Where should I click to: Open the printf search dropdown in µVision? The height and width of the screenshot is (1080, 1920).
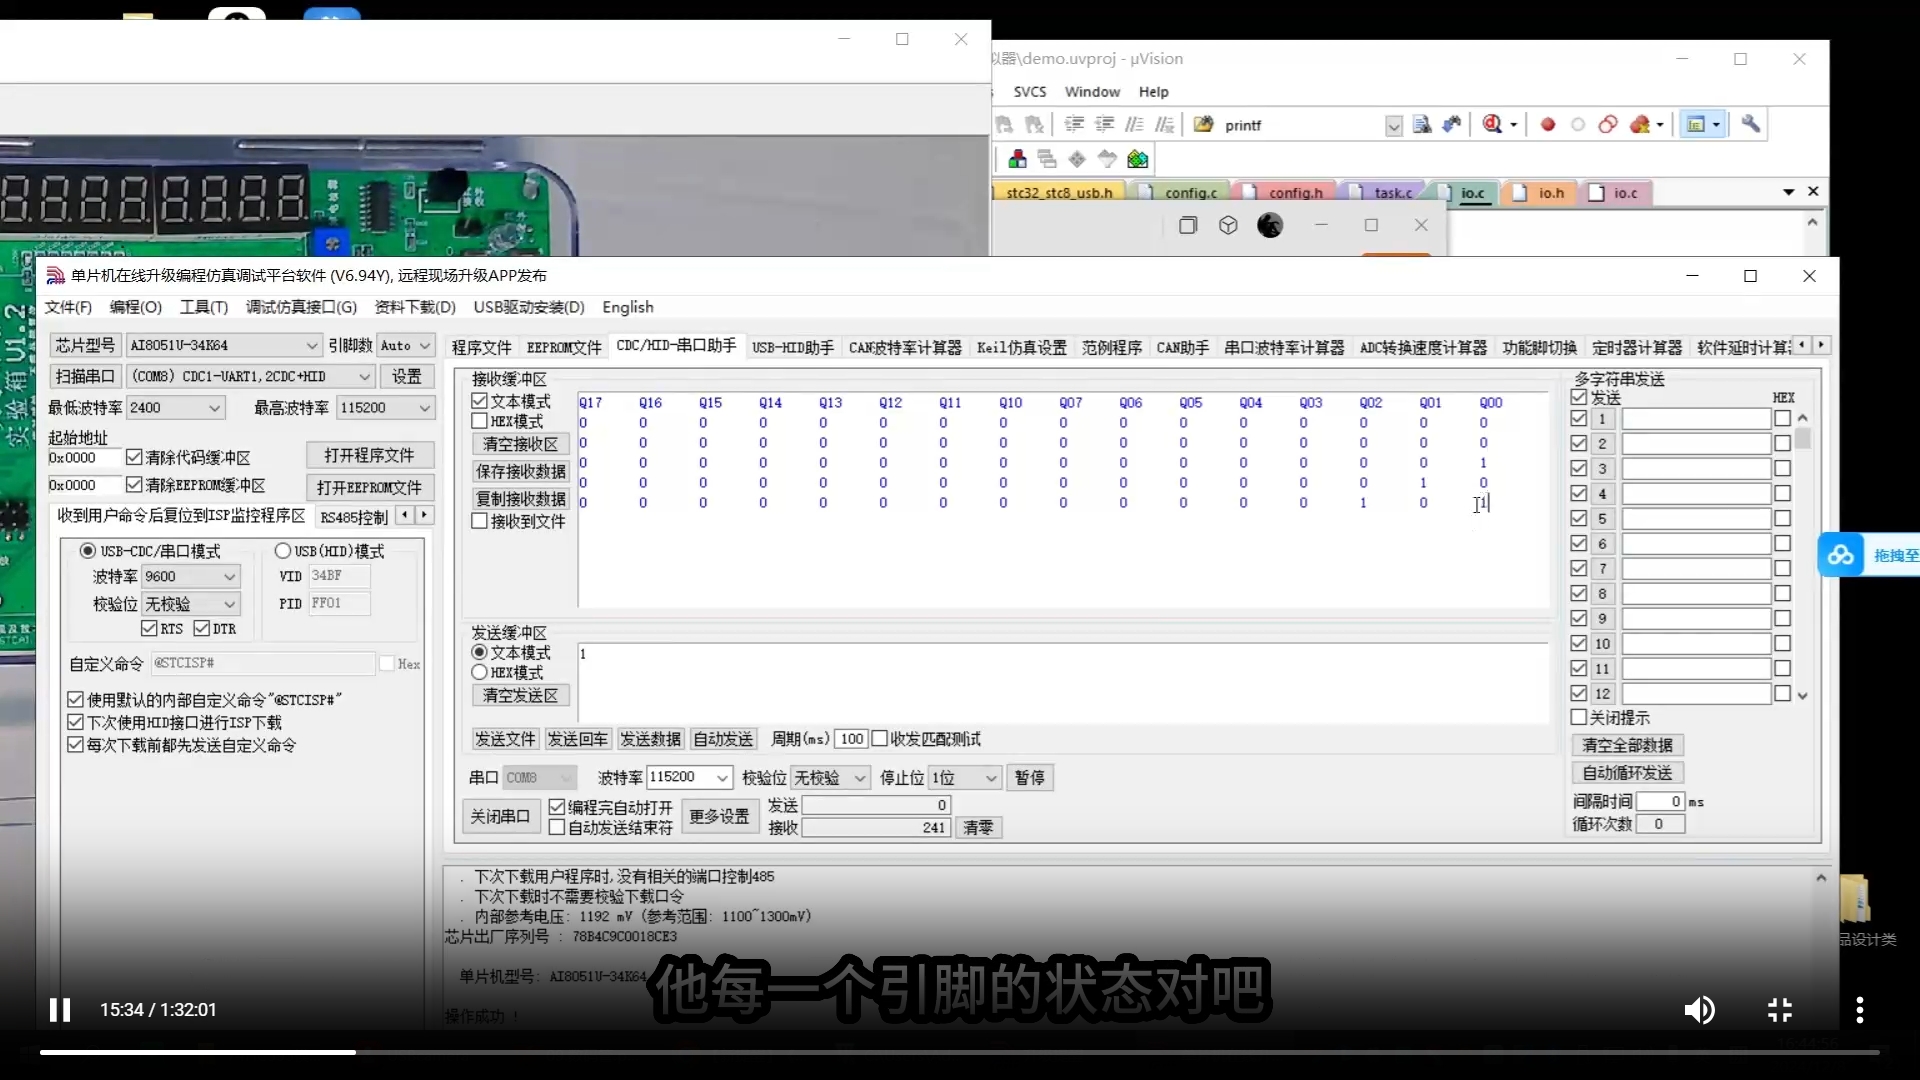tap(1393, 125)
